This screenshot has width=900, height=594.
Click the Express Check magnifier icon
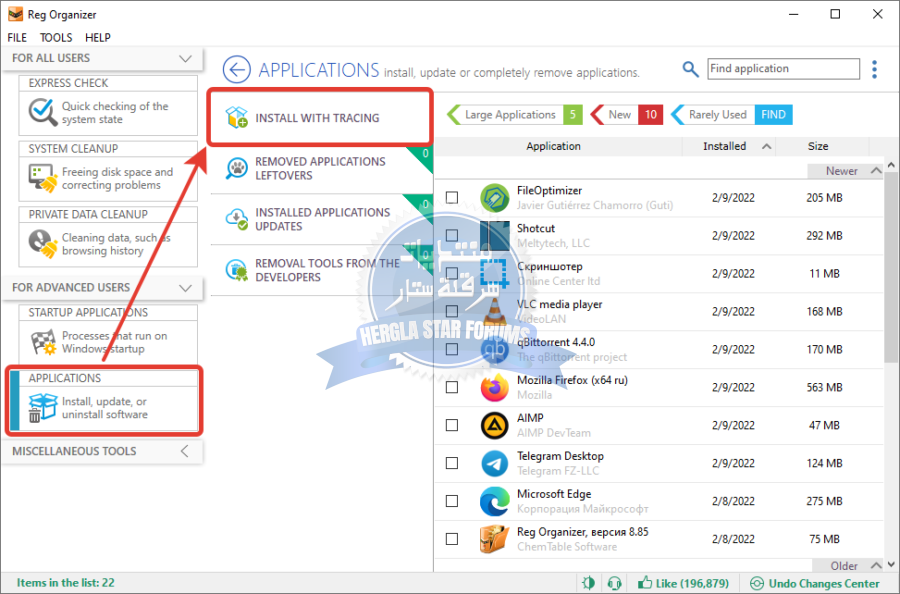(x=42, y=112)
